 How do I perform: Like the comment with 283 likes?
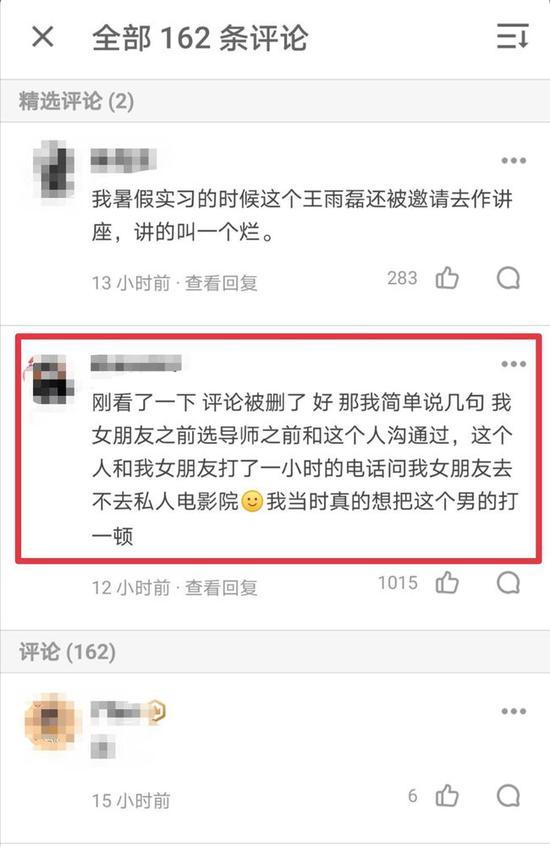click(447, 278)
